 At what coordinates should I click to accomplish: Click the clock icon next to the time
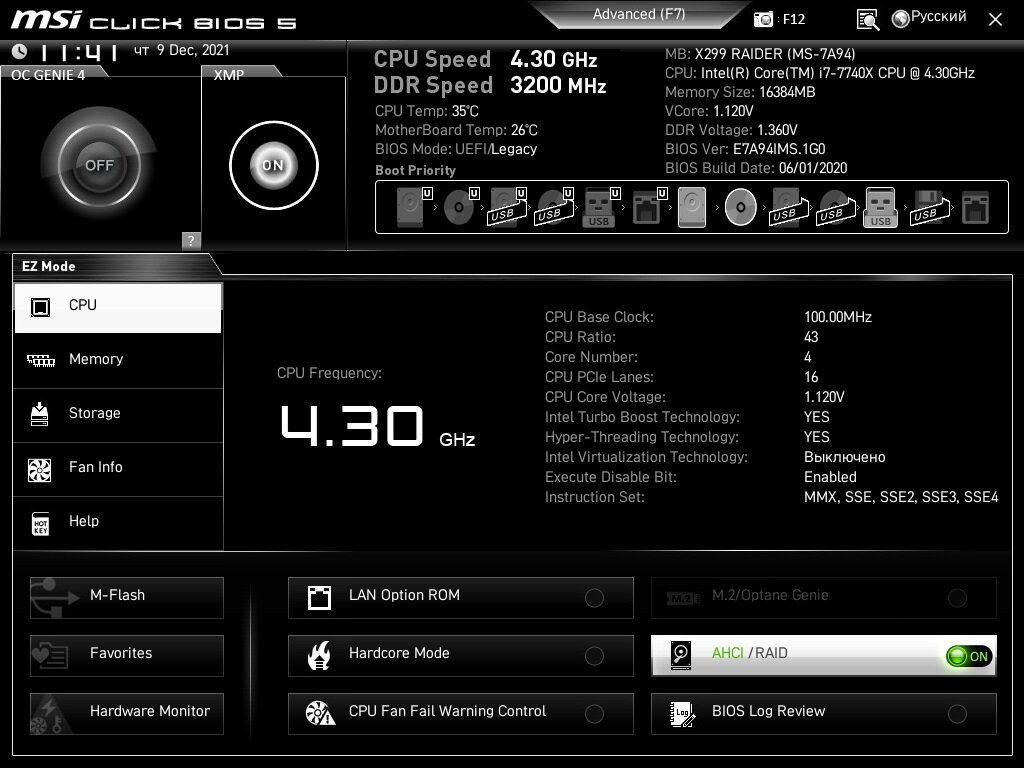[x=20, y=51]
